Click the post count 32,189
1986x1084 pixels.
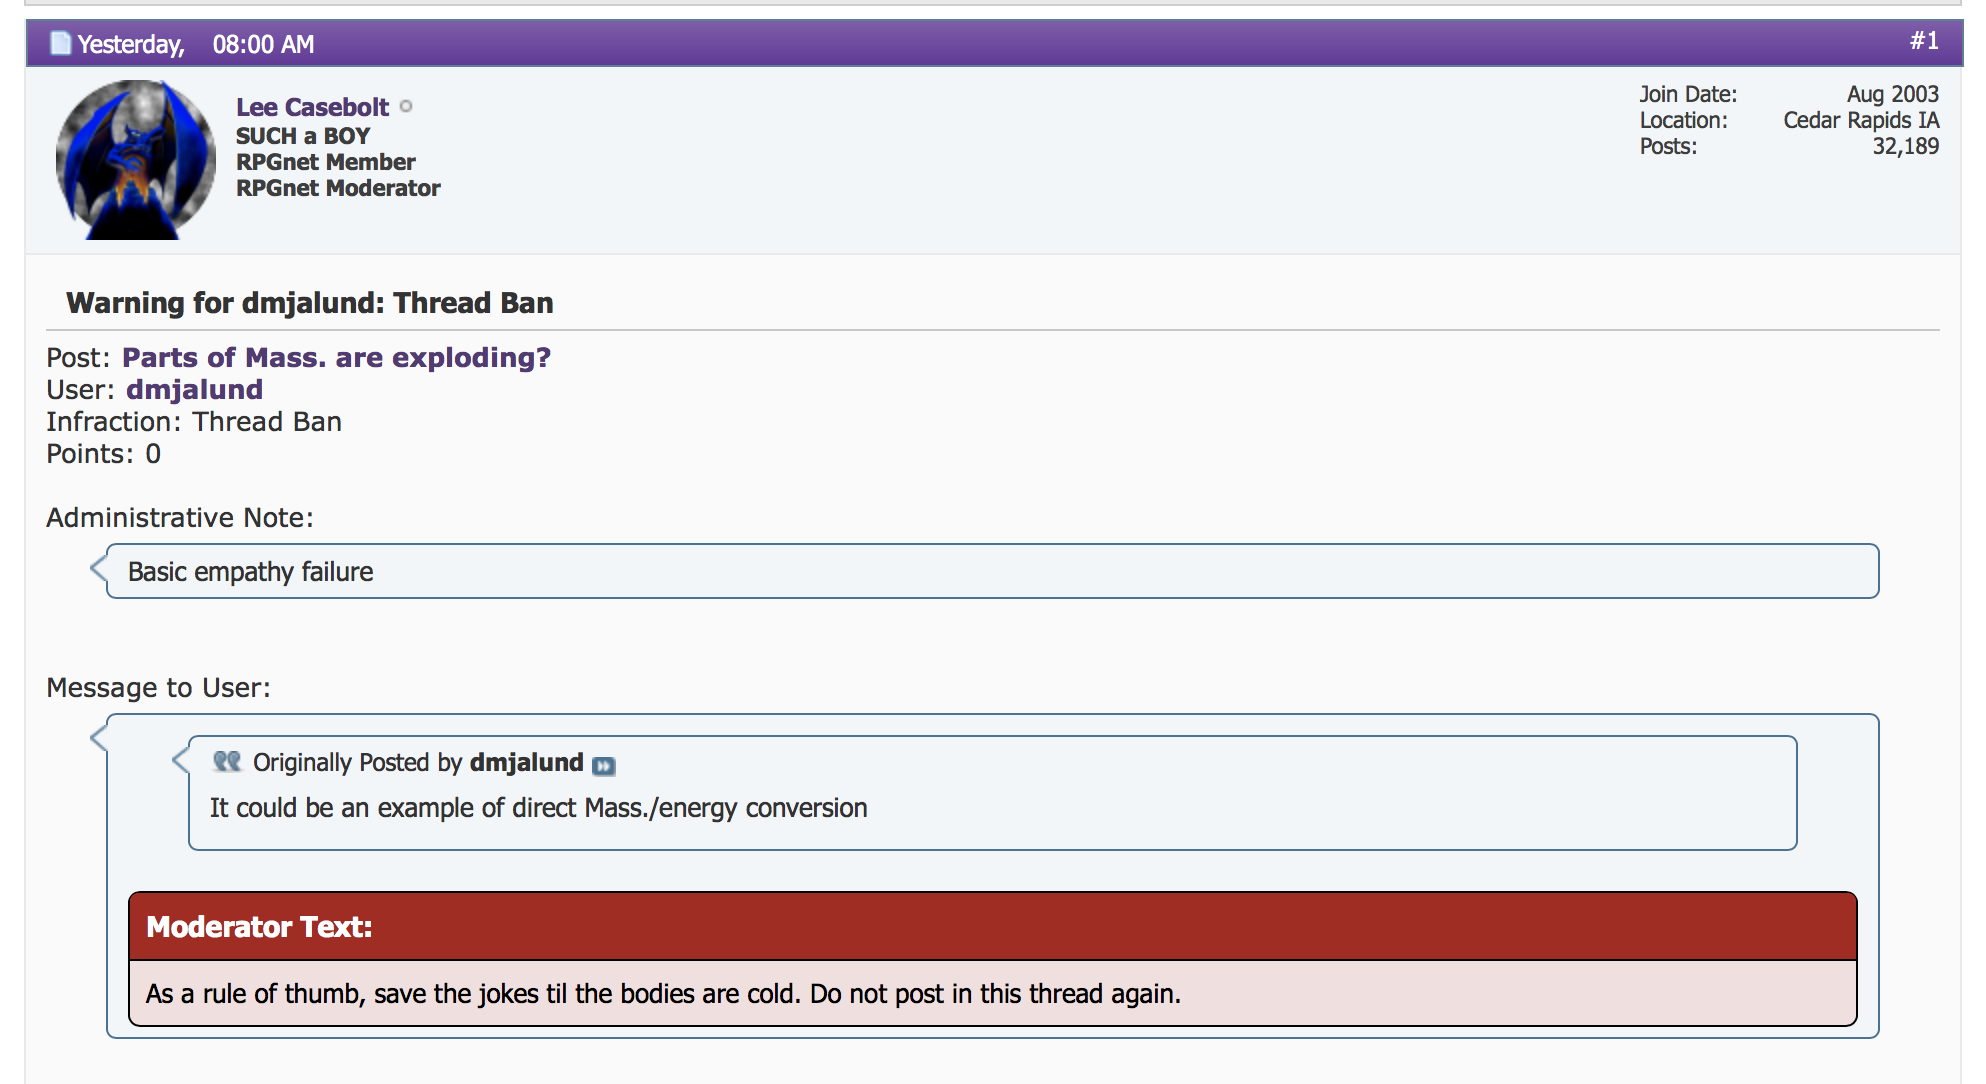(1905, 146)
